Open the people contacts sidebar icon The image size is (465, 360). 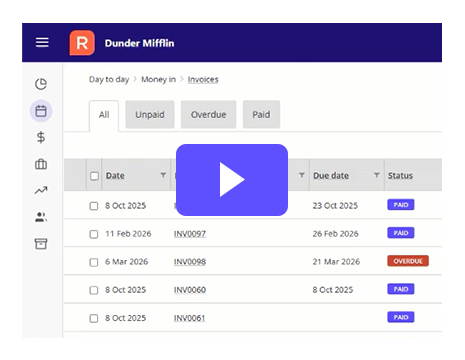pos(41,217)
